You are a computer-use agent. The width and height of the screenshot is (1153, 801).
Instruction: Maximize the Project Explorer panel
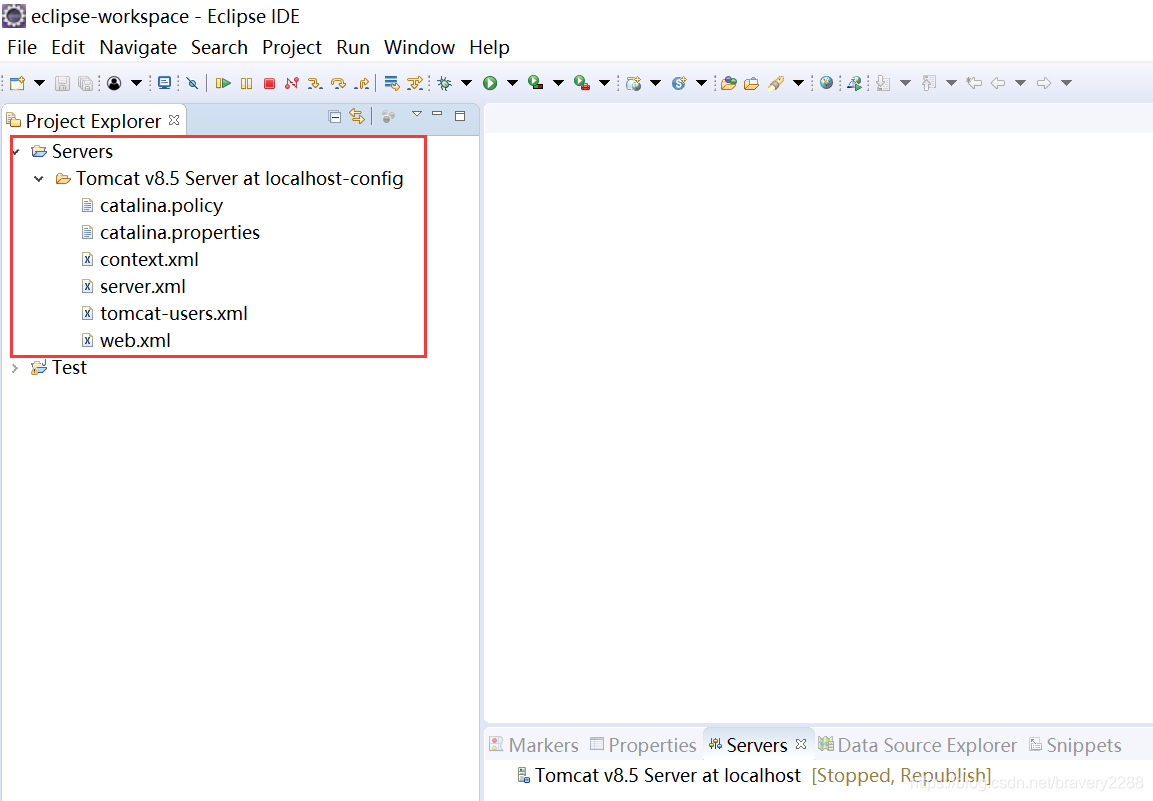(x=460, y=115)
